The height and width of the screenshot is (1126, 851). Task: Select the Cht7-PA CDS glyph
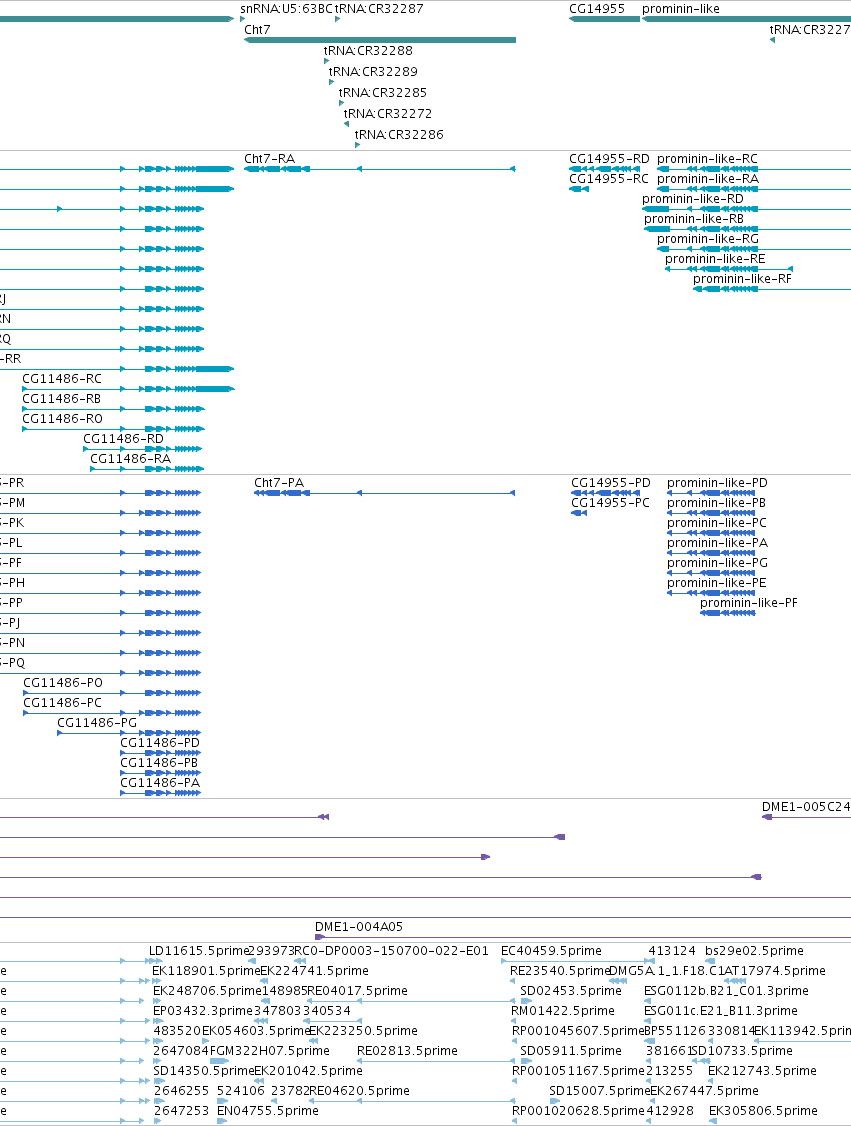coord(384,493)
